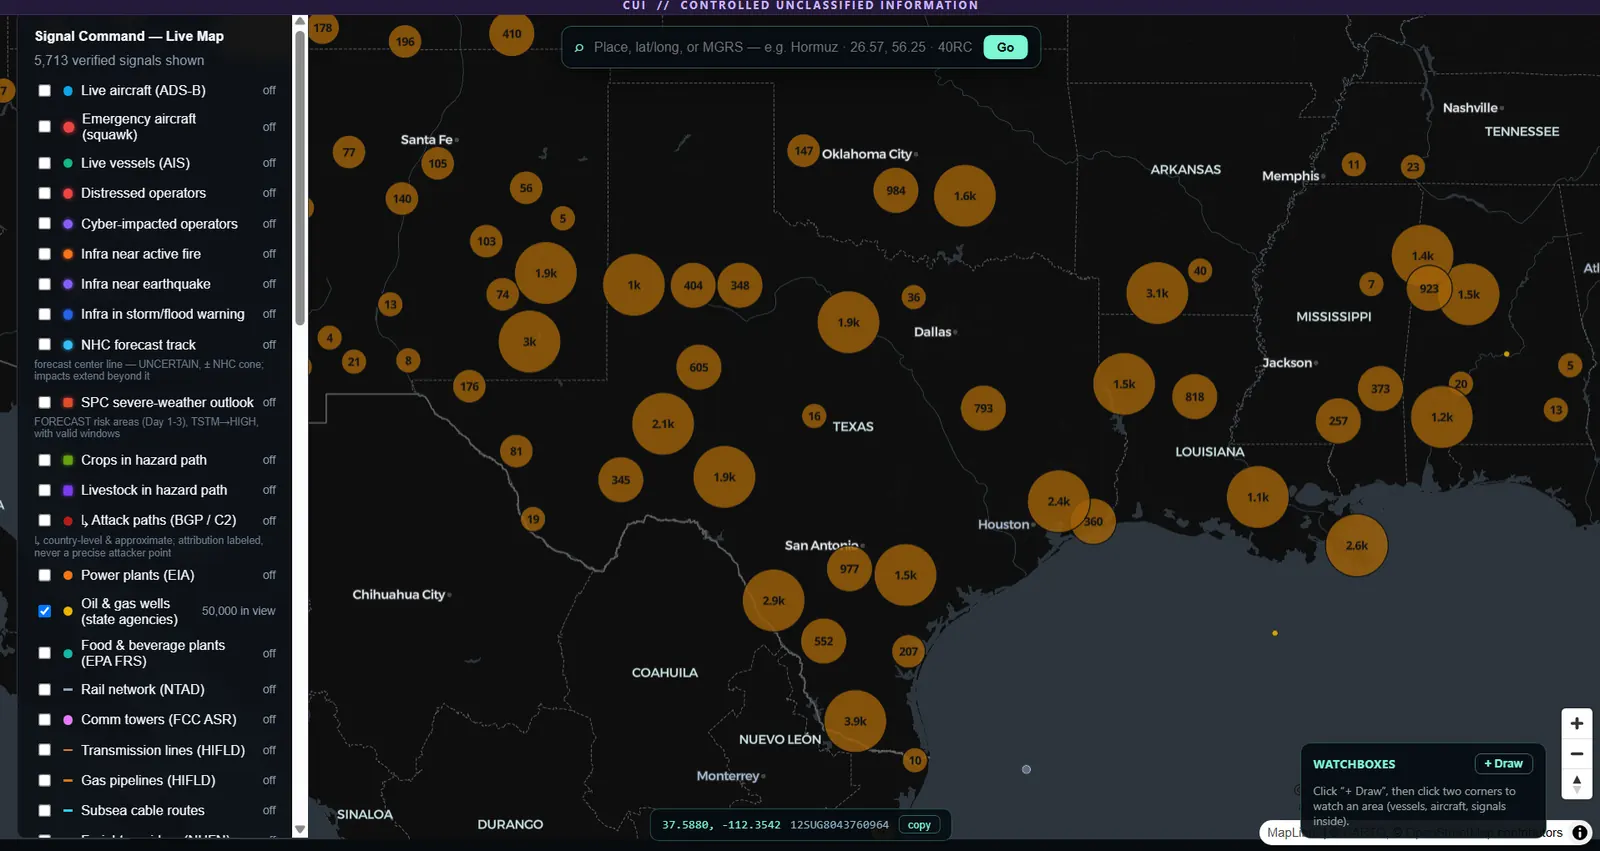Enable NHC forecast track layer
1600x851 pixels.
44,345
